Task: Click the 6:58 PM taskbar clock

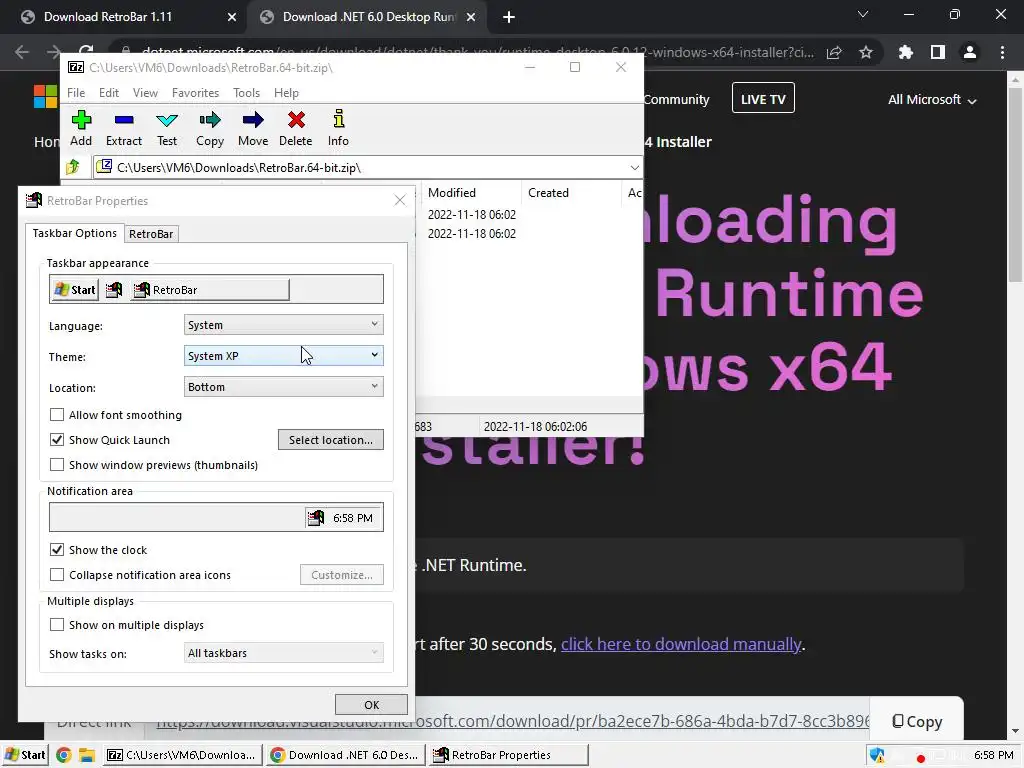Action: click(x=993, y=756)
